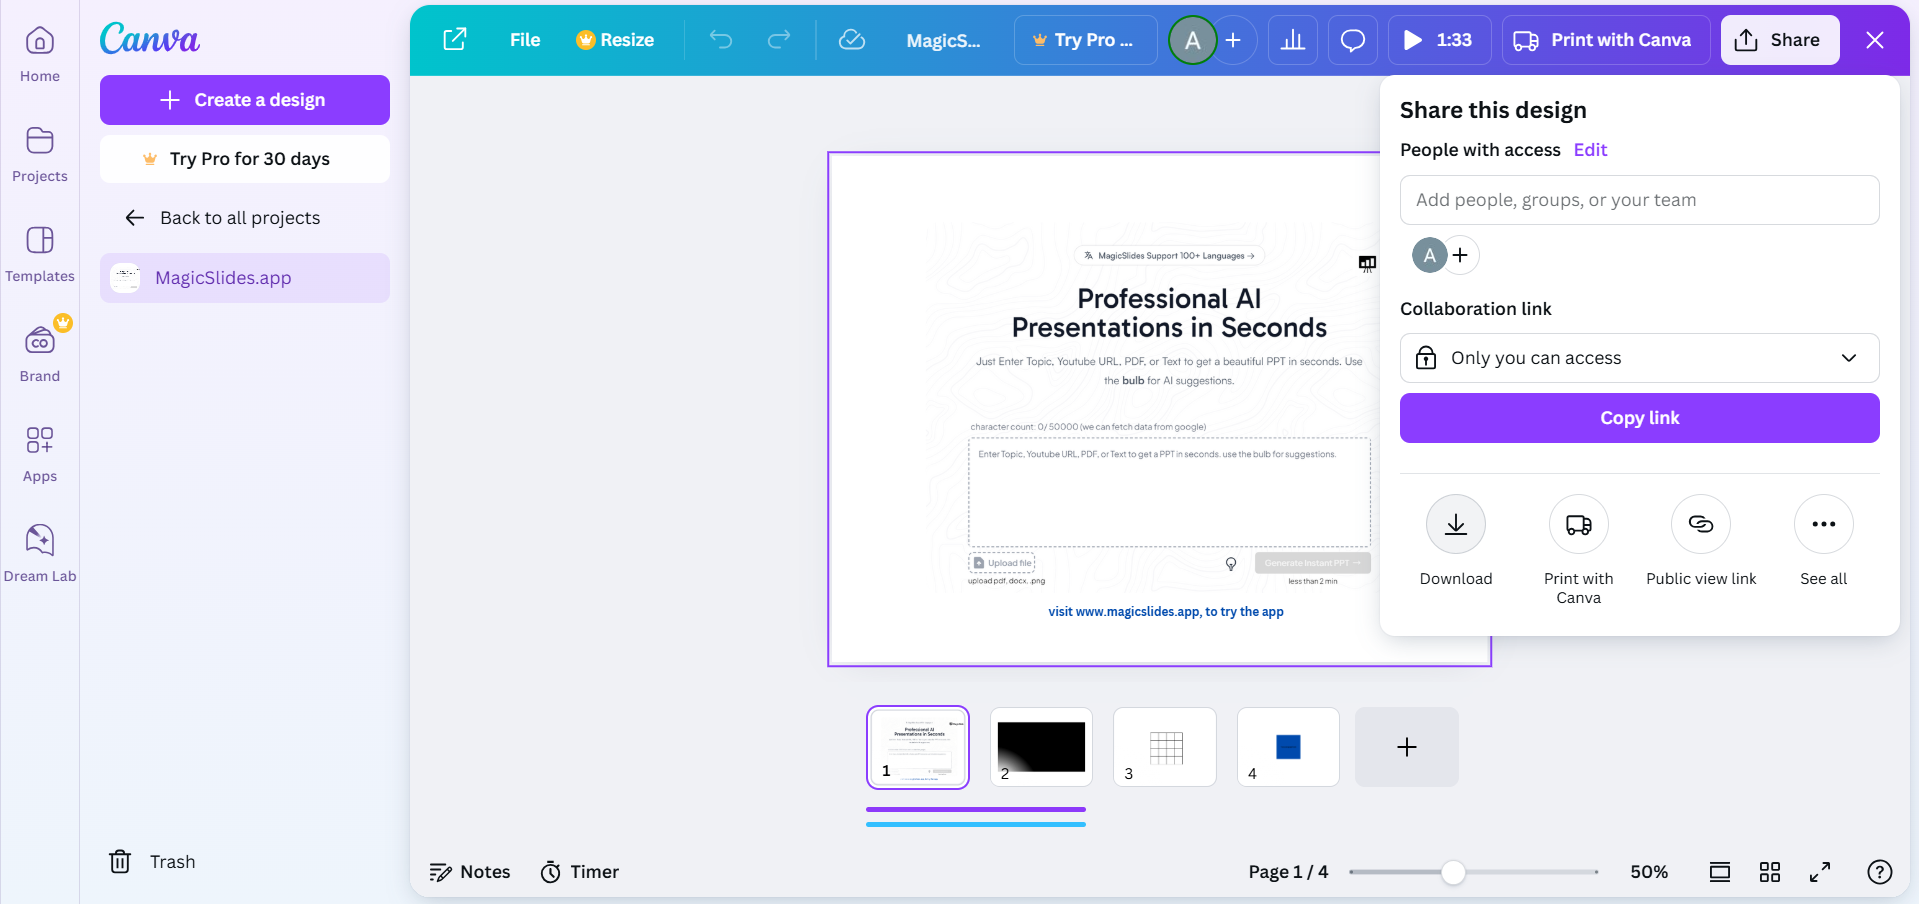Select page 4 thumbnail
The width and height of the screenshot is (1919, 904).
1288,747
